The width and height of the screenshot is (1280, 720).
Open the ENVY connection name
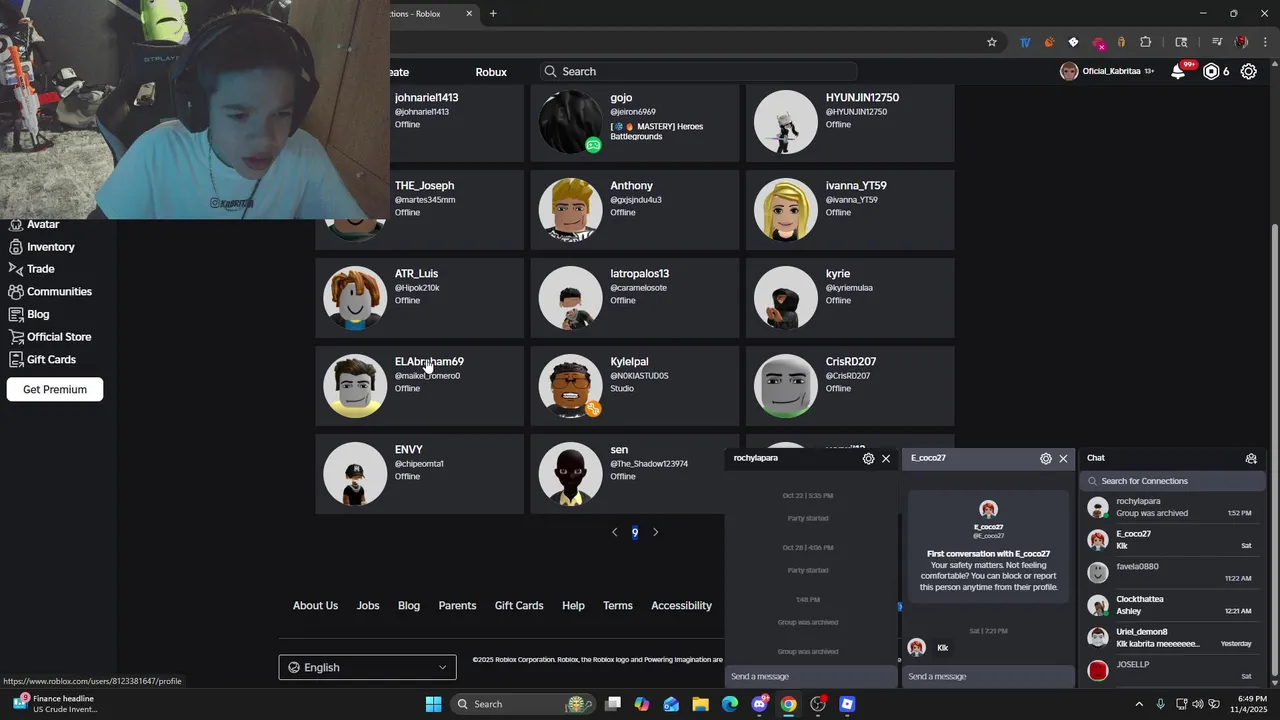(x=409, y=450)
